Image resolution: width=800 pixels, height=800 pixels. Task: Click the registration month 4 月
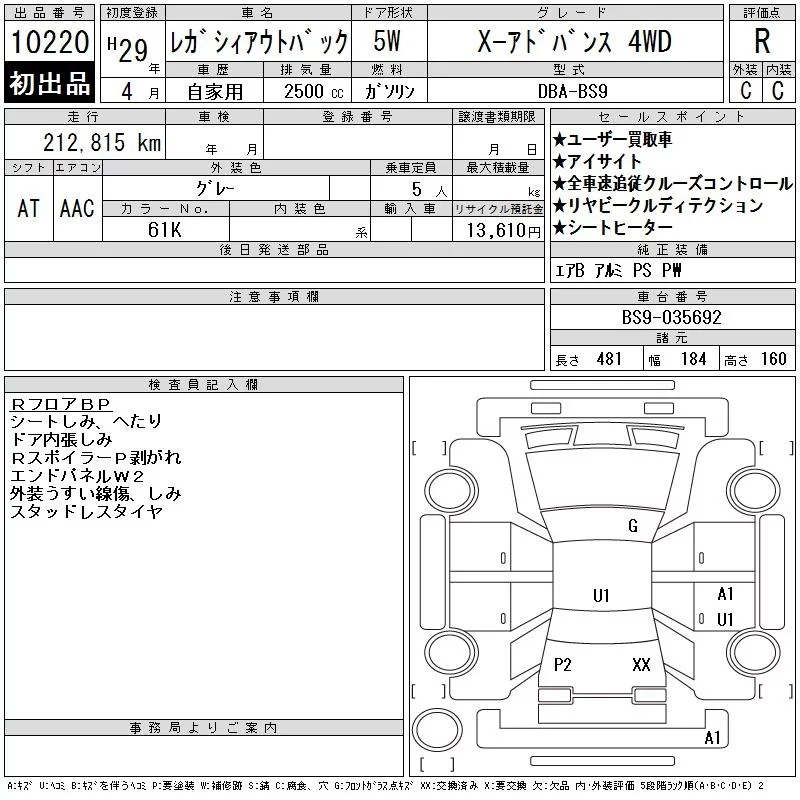point(140,92)
